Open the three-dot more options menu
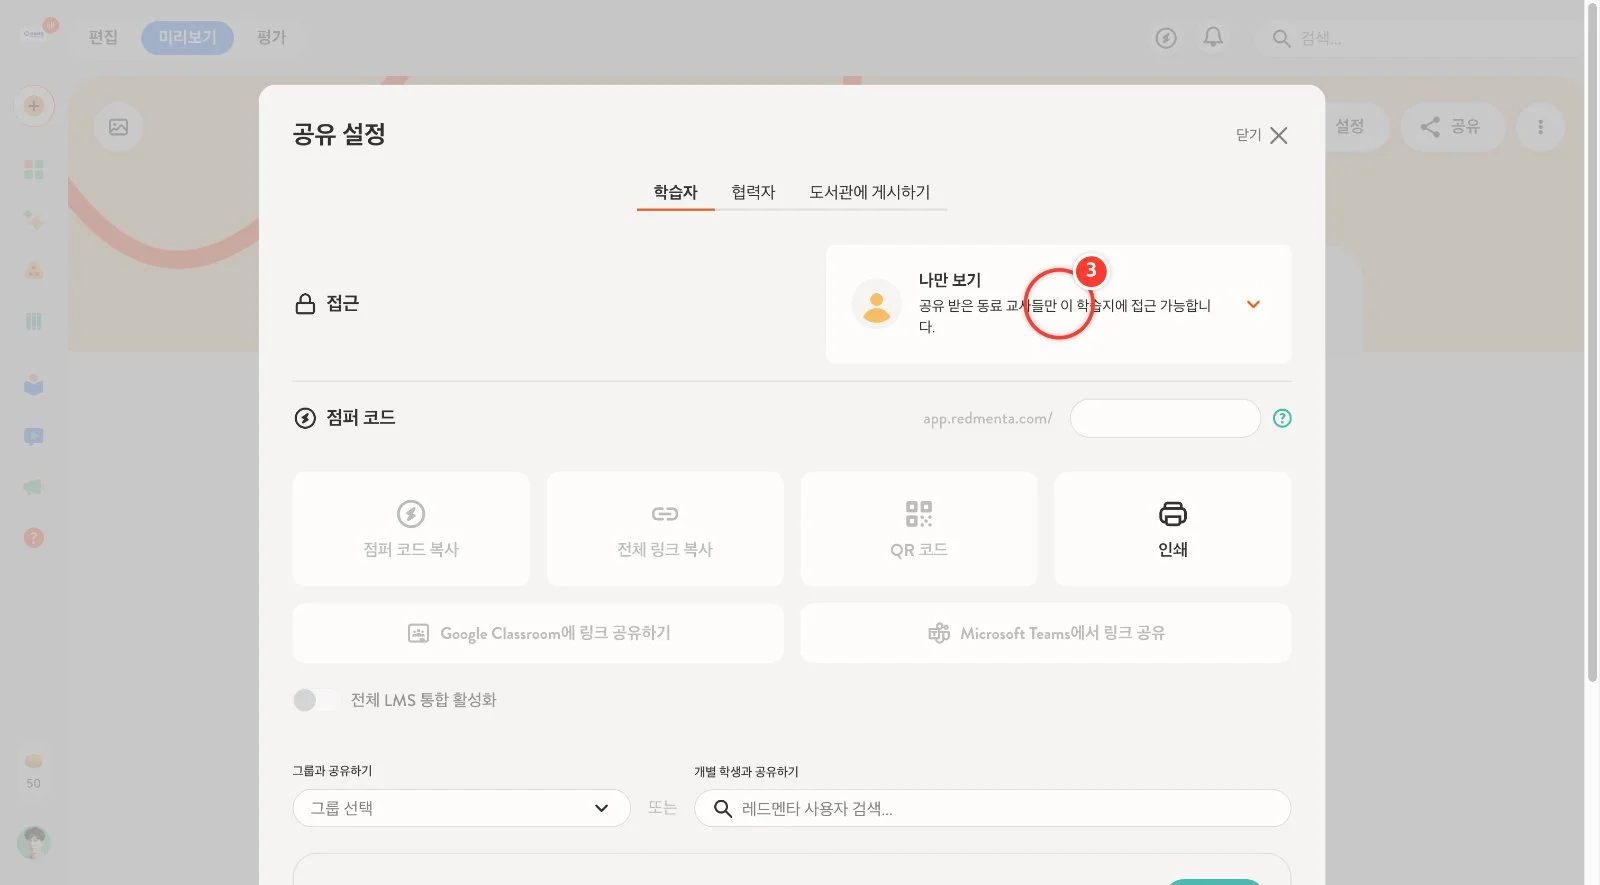This screenshot has width=1600, height=885. (1540, 127)
